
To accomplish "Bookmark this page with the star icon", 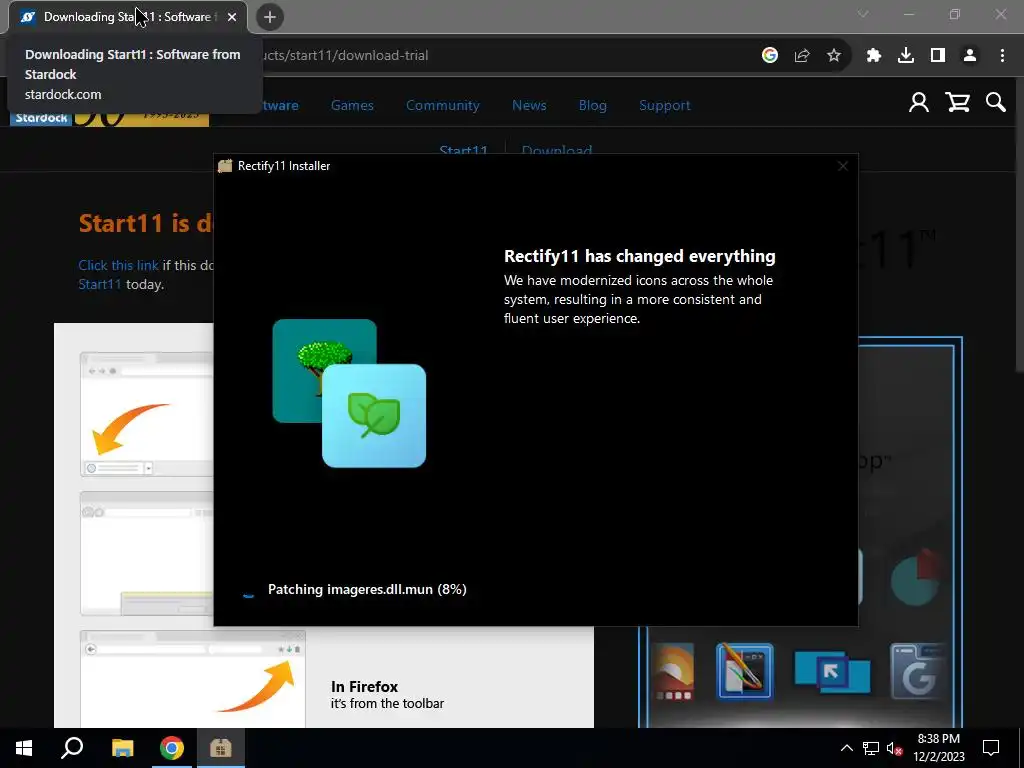I will 834,56.
